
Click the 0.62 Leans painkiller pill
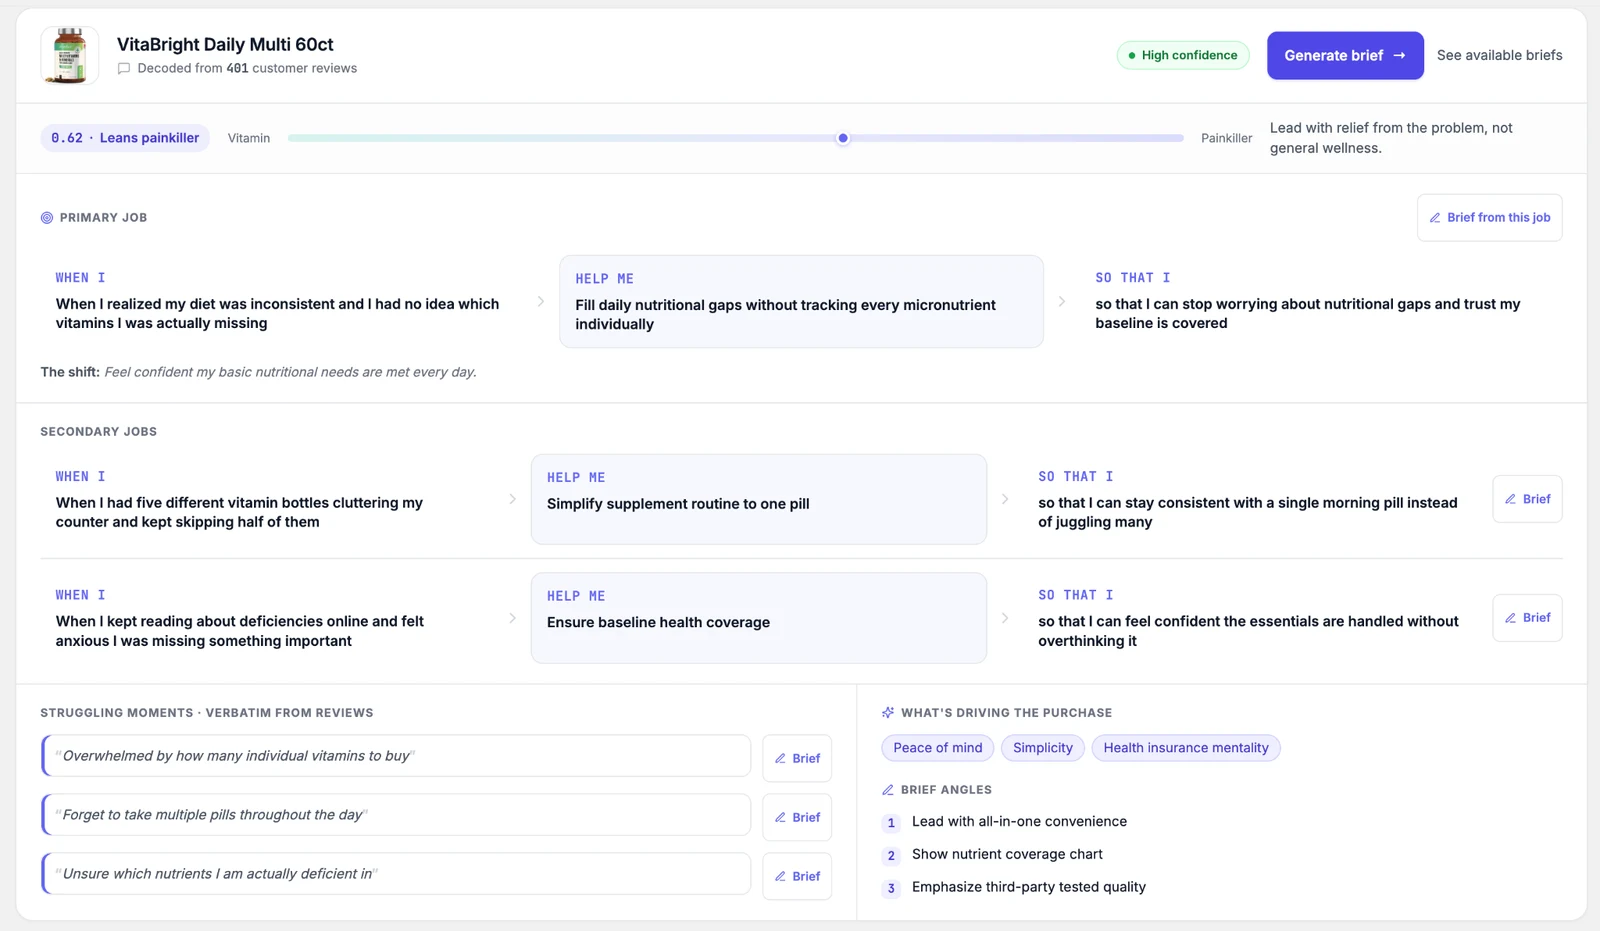click(x=125, y=138)
